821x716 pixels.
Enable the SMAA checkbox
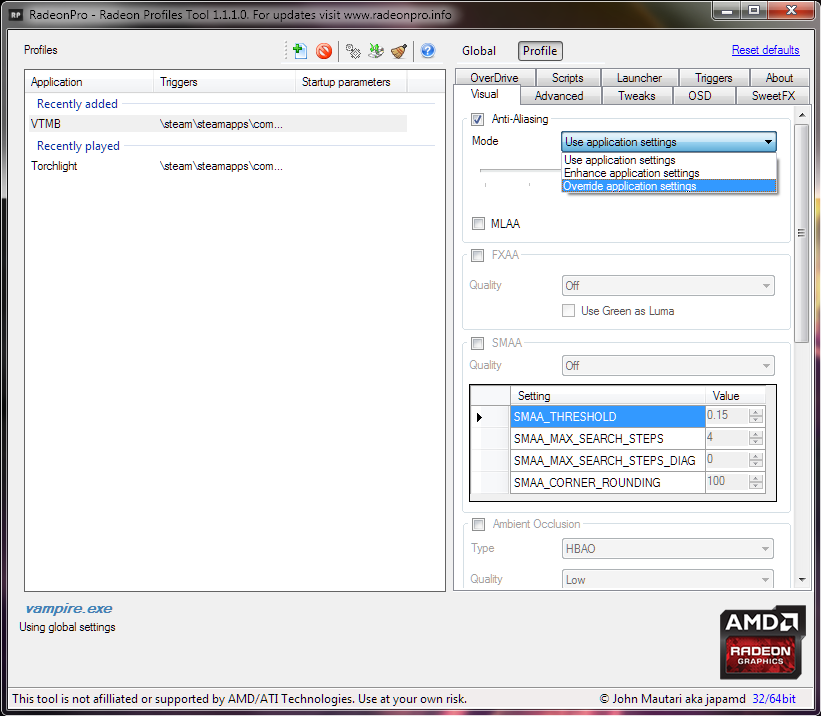[478, 344]
